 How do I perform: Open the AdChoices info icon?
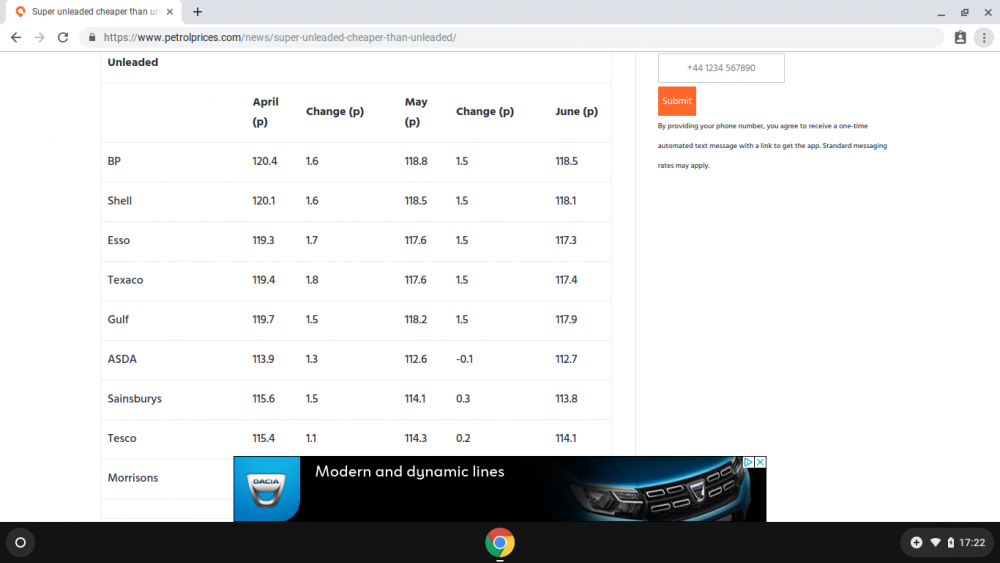[x=749, y=462]
